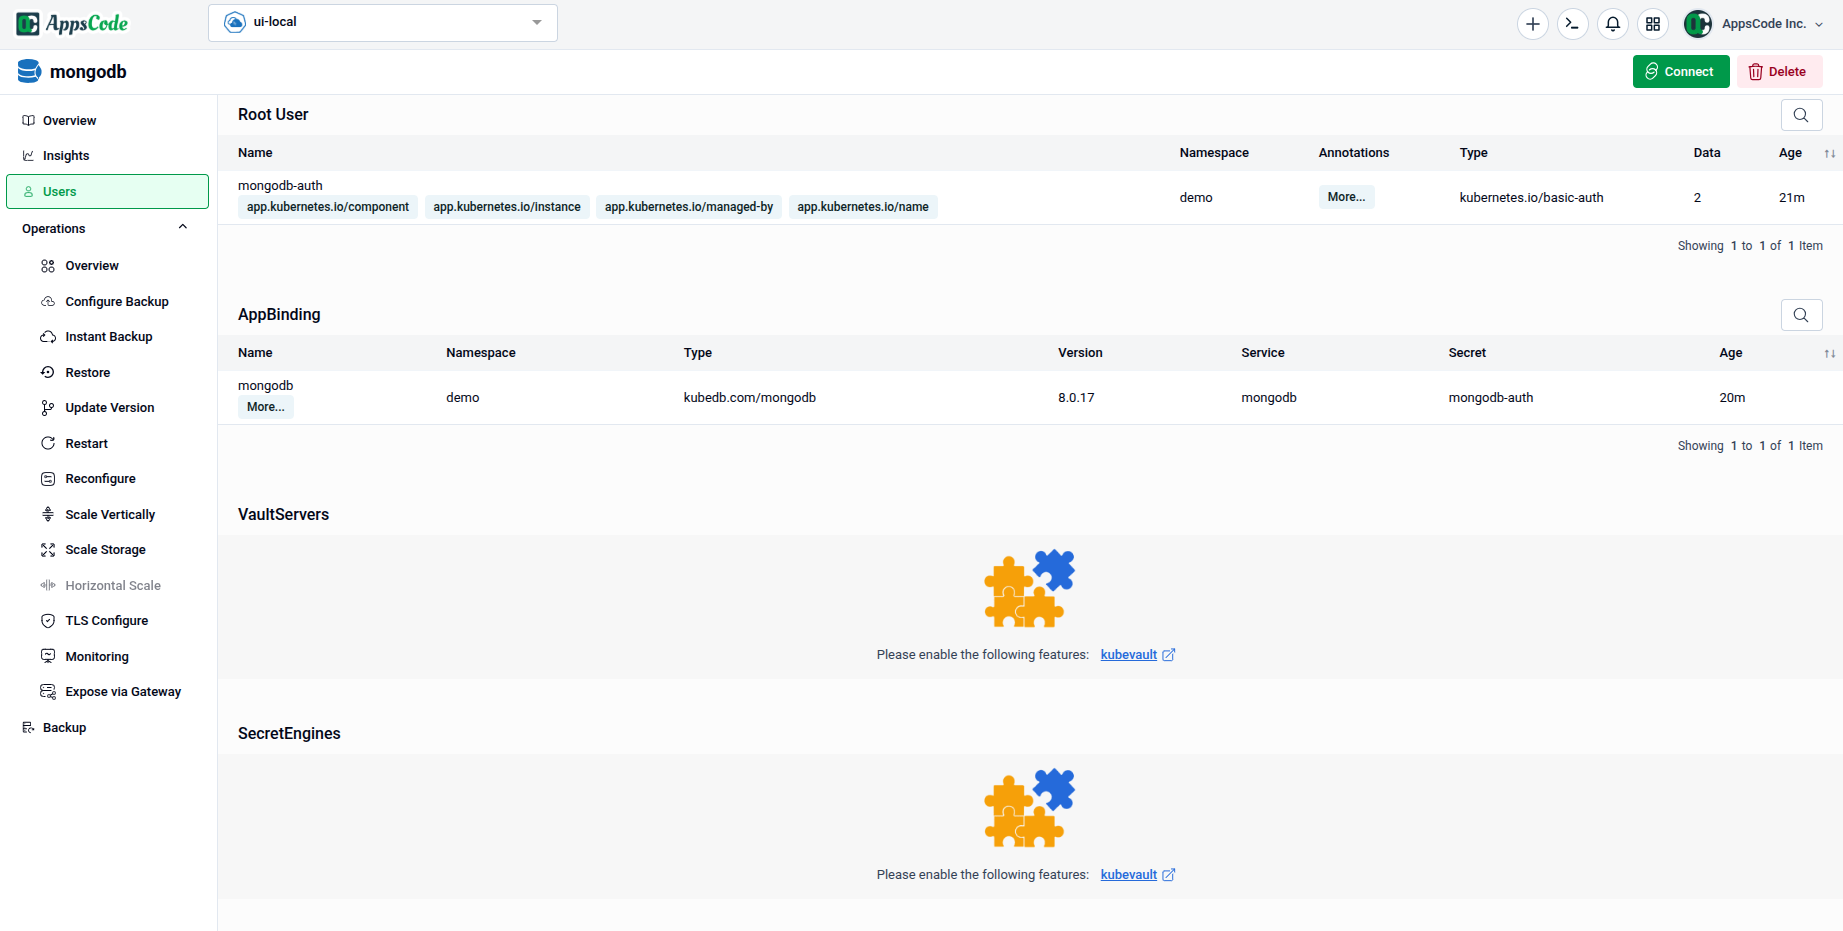This screenshot has height=931, width=1843.
Task: Open the Root User search icon
Action: (x=1801, y=114)
